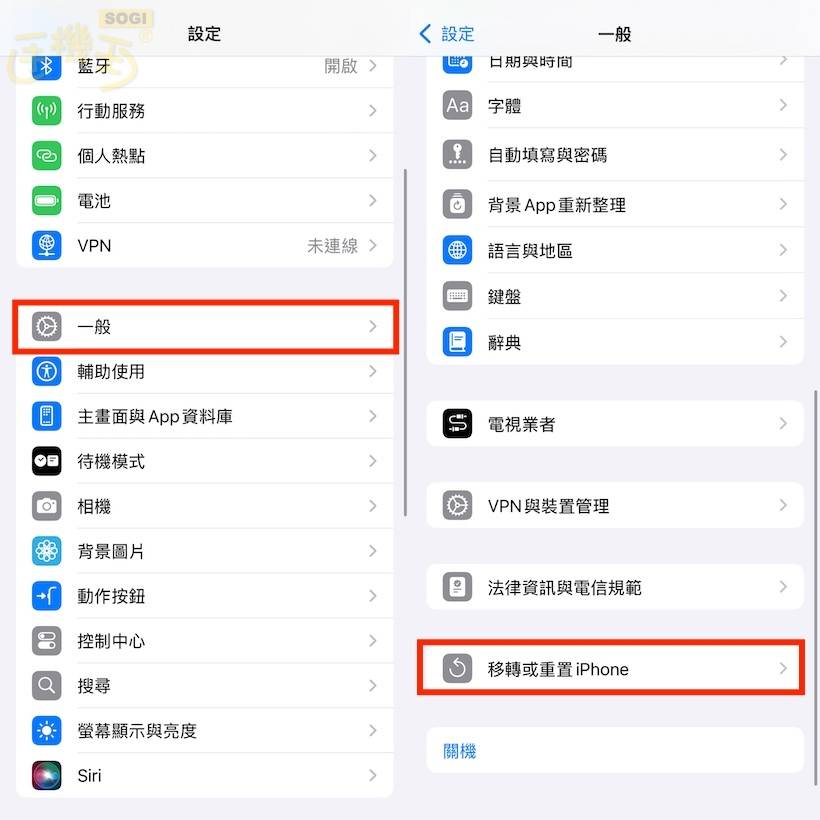Tap the Bluetooth icon
This screenshot has width=820, height=820.
[x=47, y=66]
